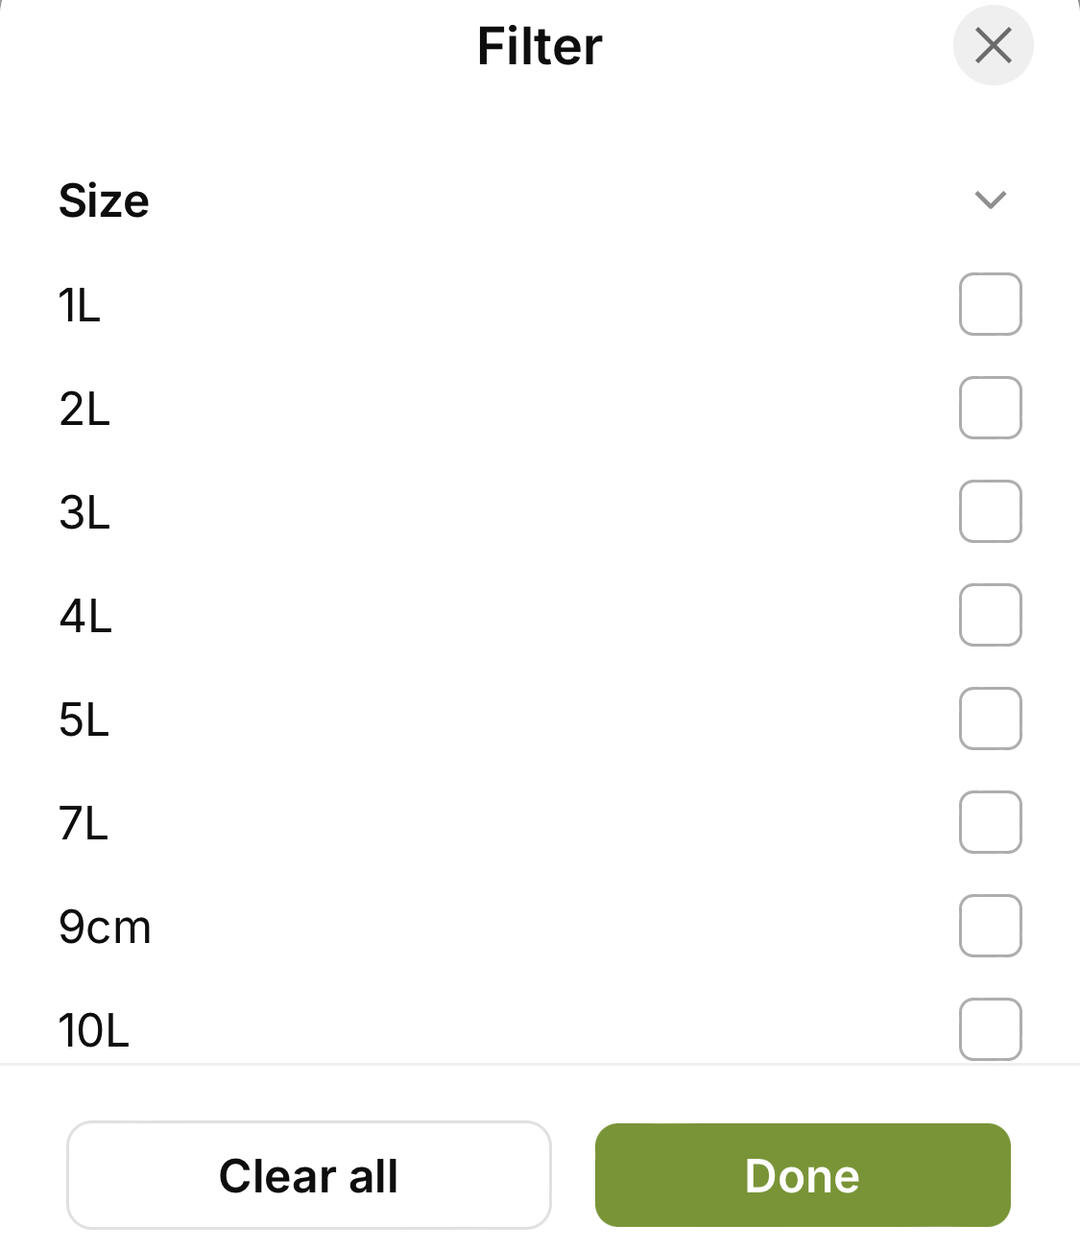Click the 5L label text
The height and width of the screenshot is (1249, 1080).
click(x=84, y=720)
